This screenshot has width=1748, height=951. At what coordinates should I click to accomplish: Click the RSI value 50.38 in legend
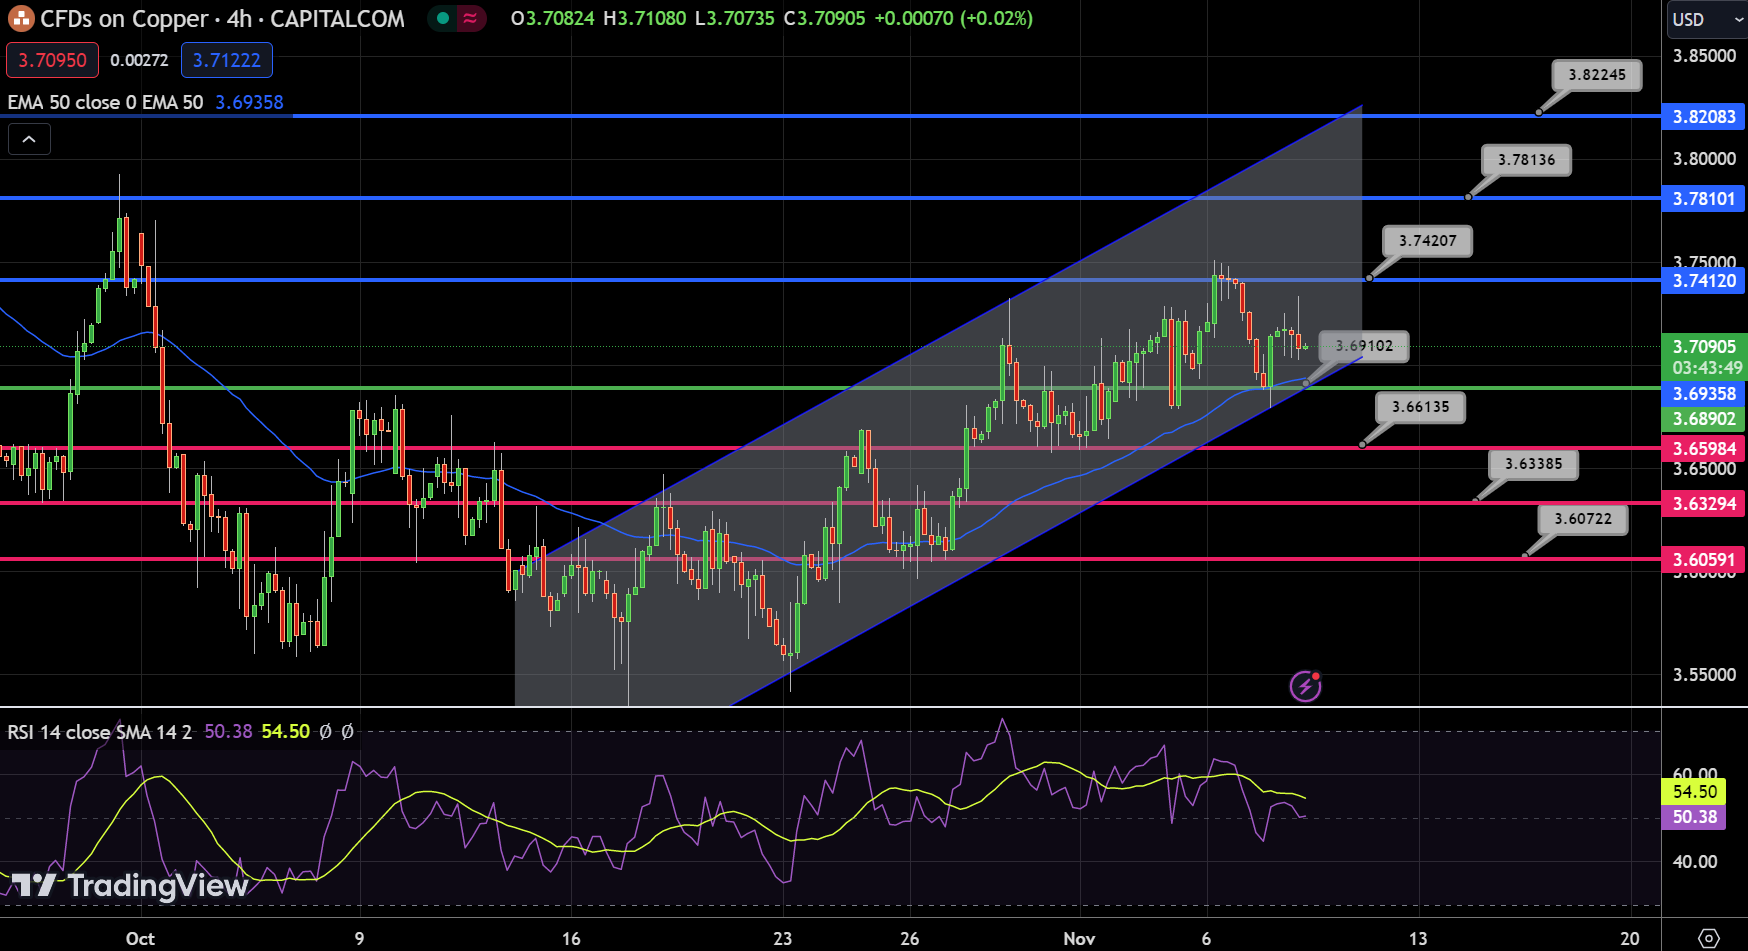228,732
